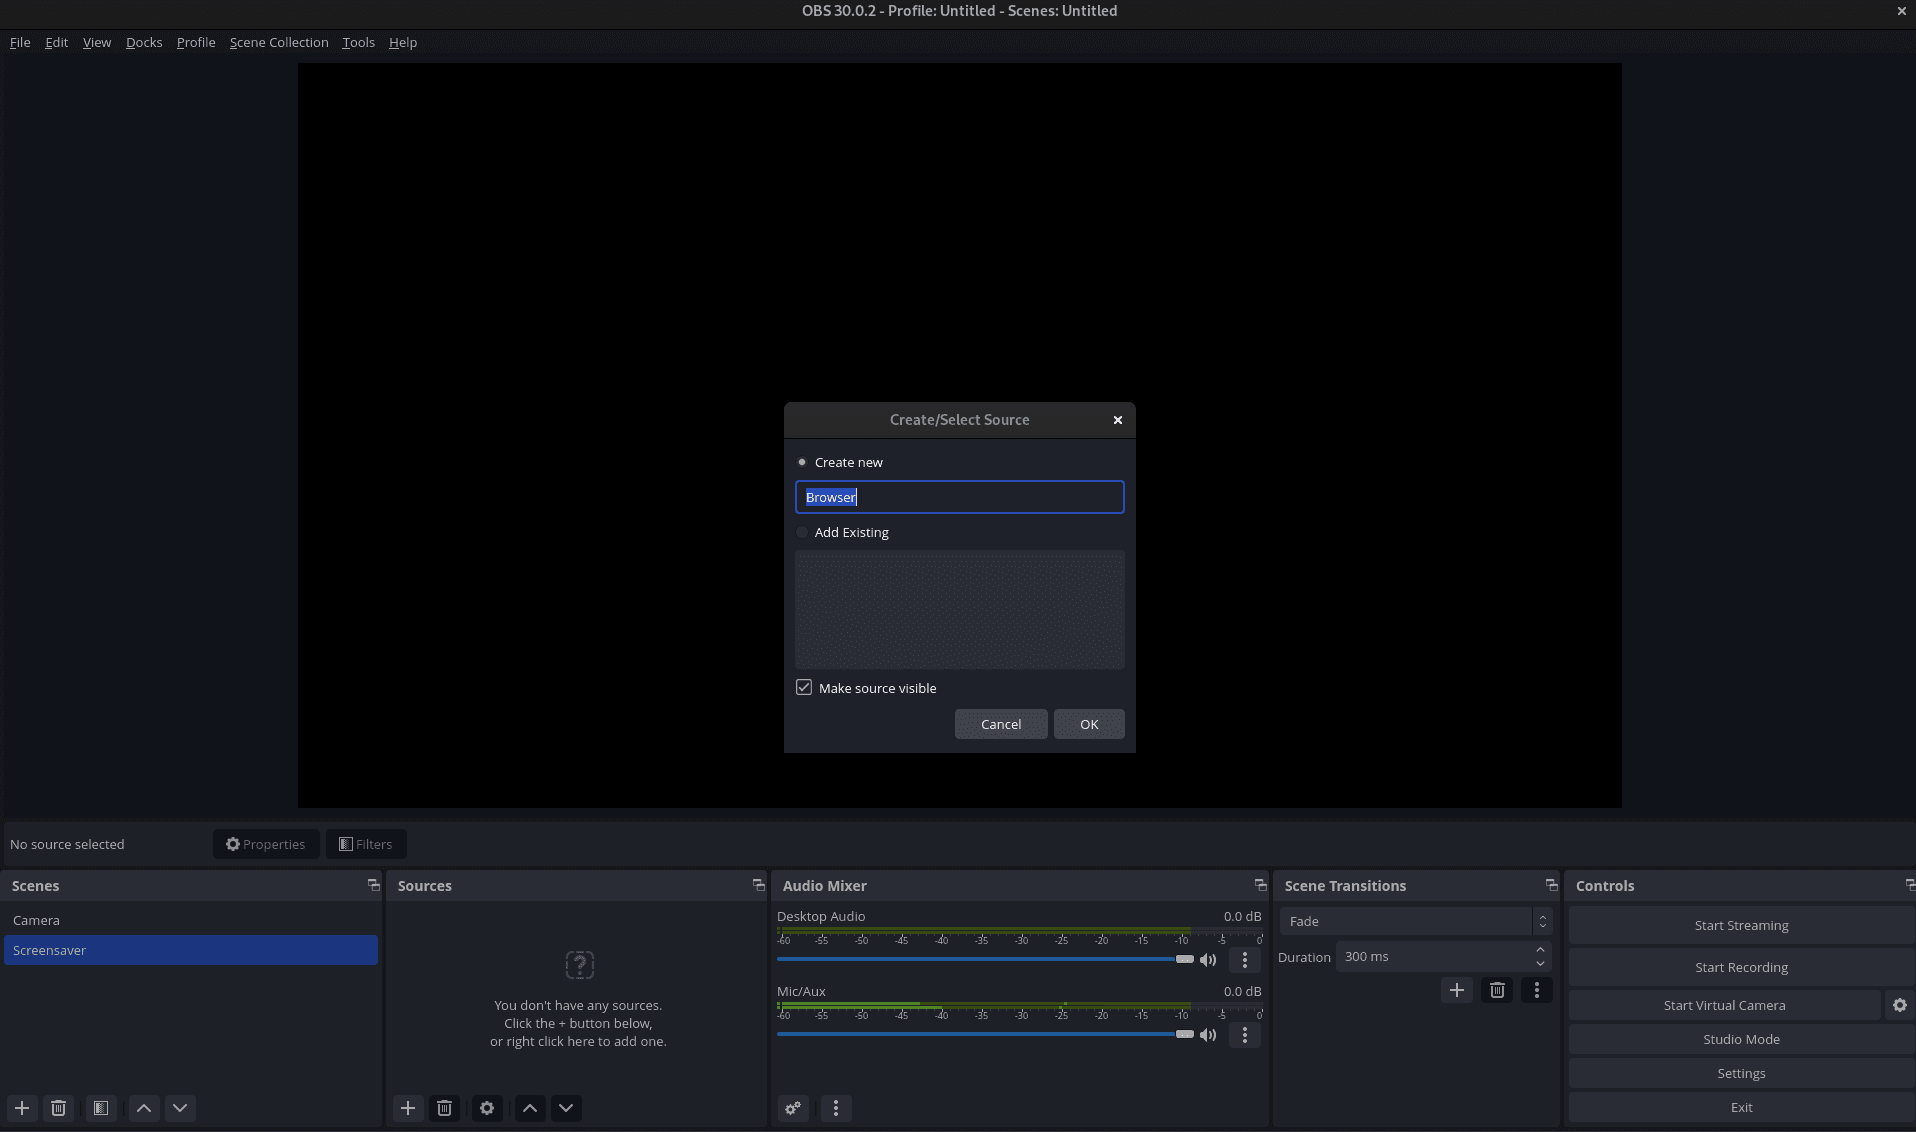Add a scene transition with plus icon
Image resolution: width=1916 pixels, height=1132 pixels.
pyautogui.click(x=1457, y=990)
